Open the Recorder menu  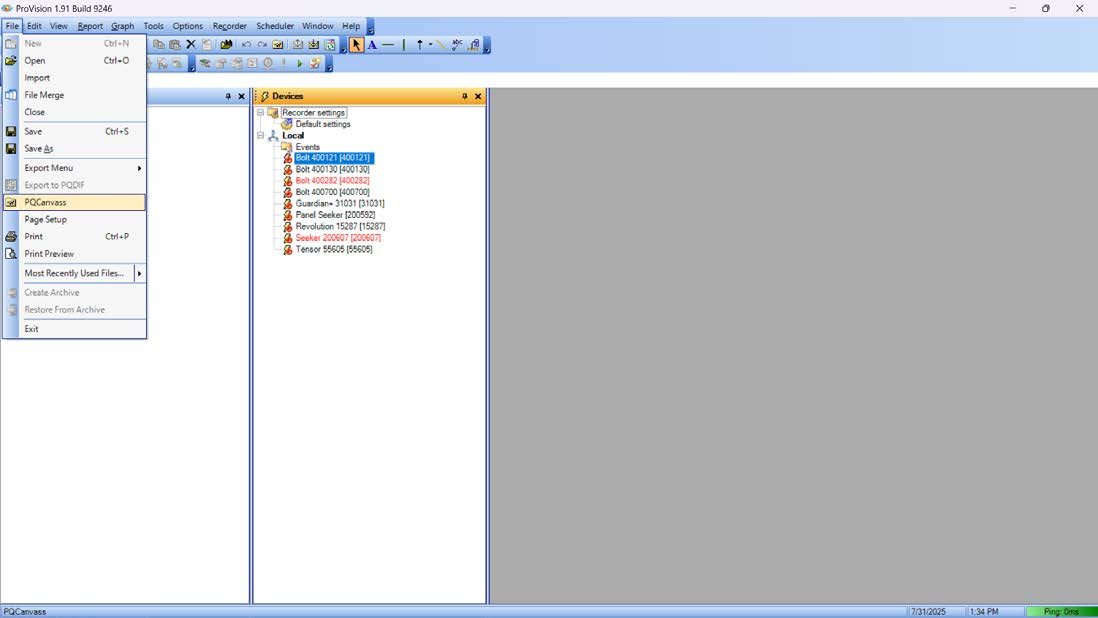(229, 26)
